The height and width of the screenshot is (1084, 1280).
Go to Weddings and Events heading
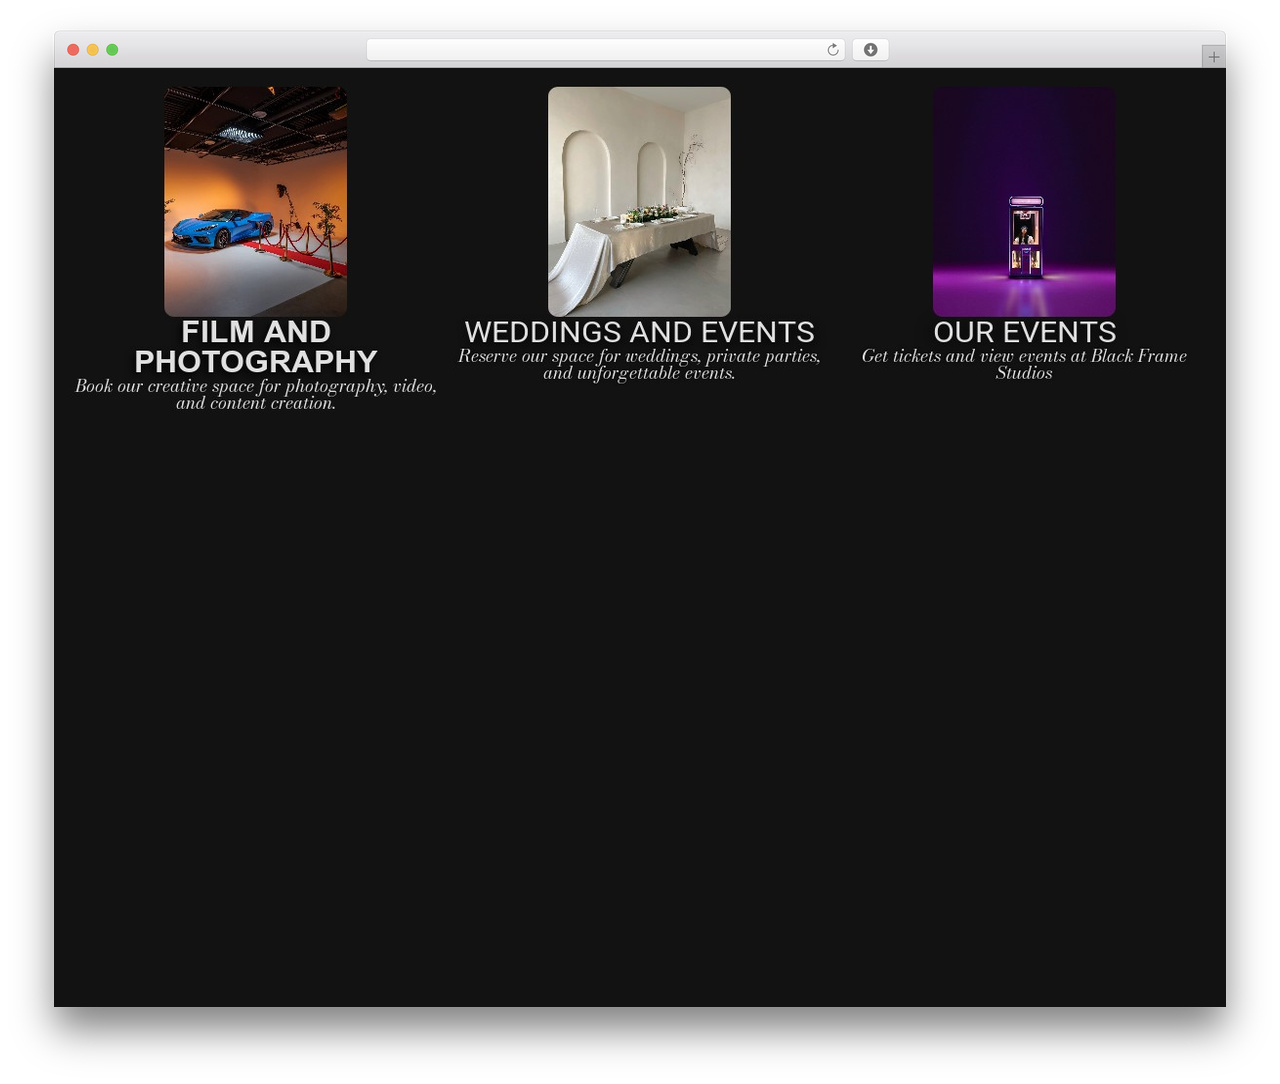point(639,332)
